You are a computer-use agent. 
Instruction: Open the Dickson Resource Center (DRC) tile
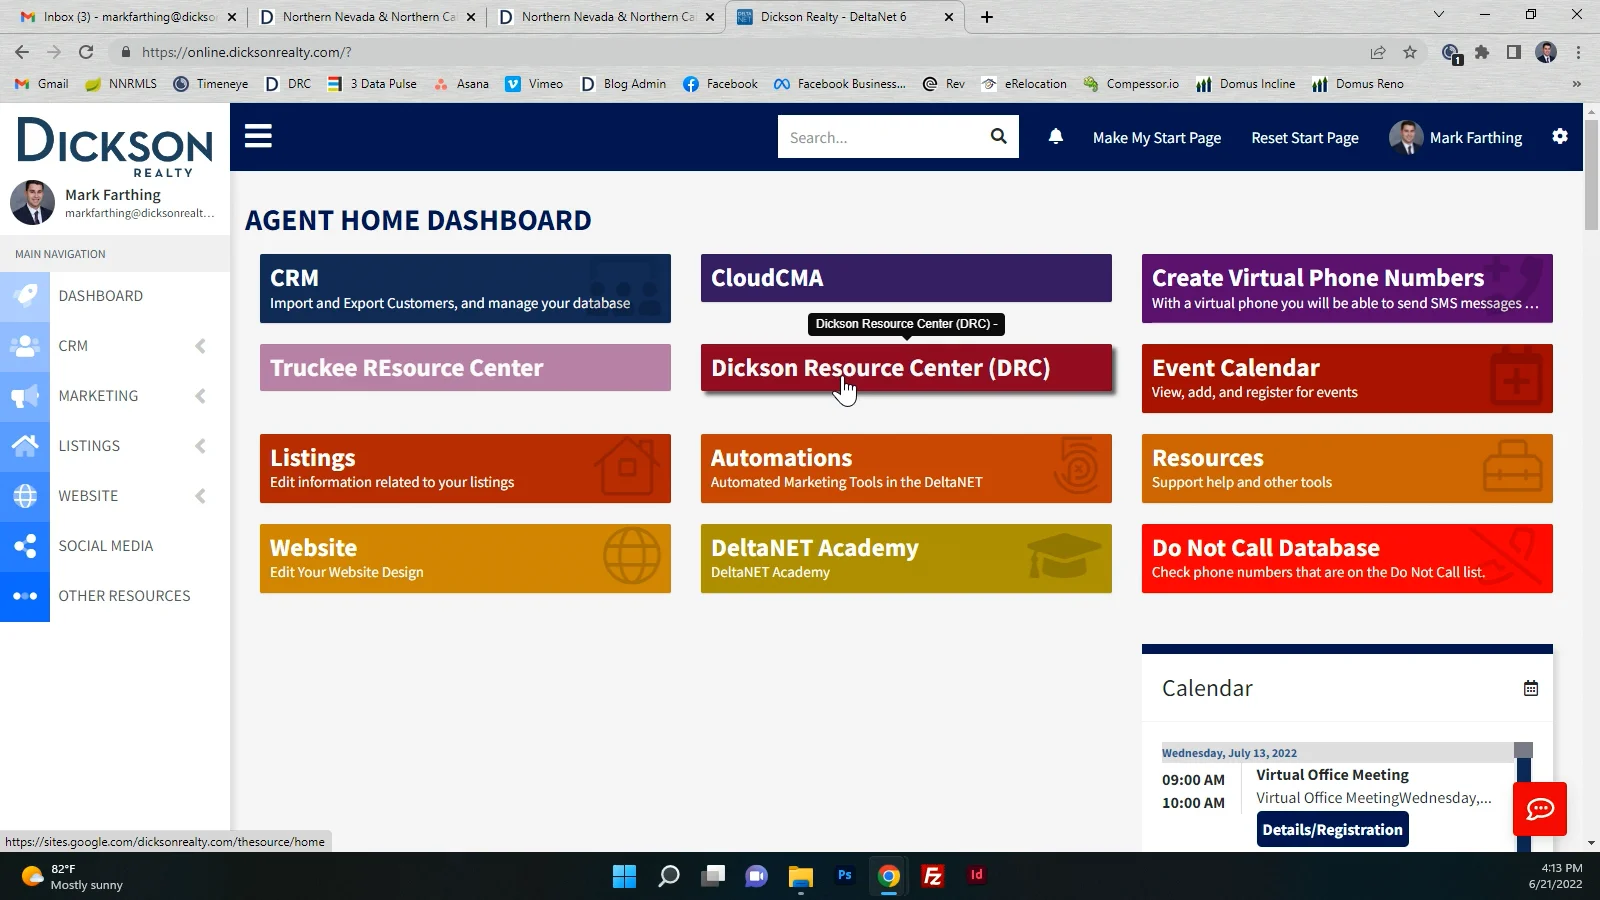[x=906, y=368]
